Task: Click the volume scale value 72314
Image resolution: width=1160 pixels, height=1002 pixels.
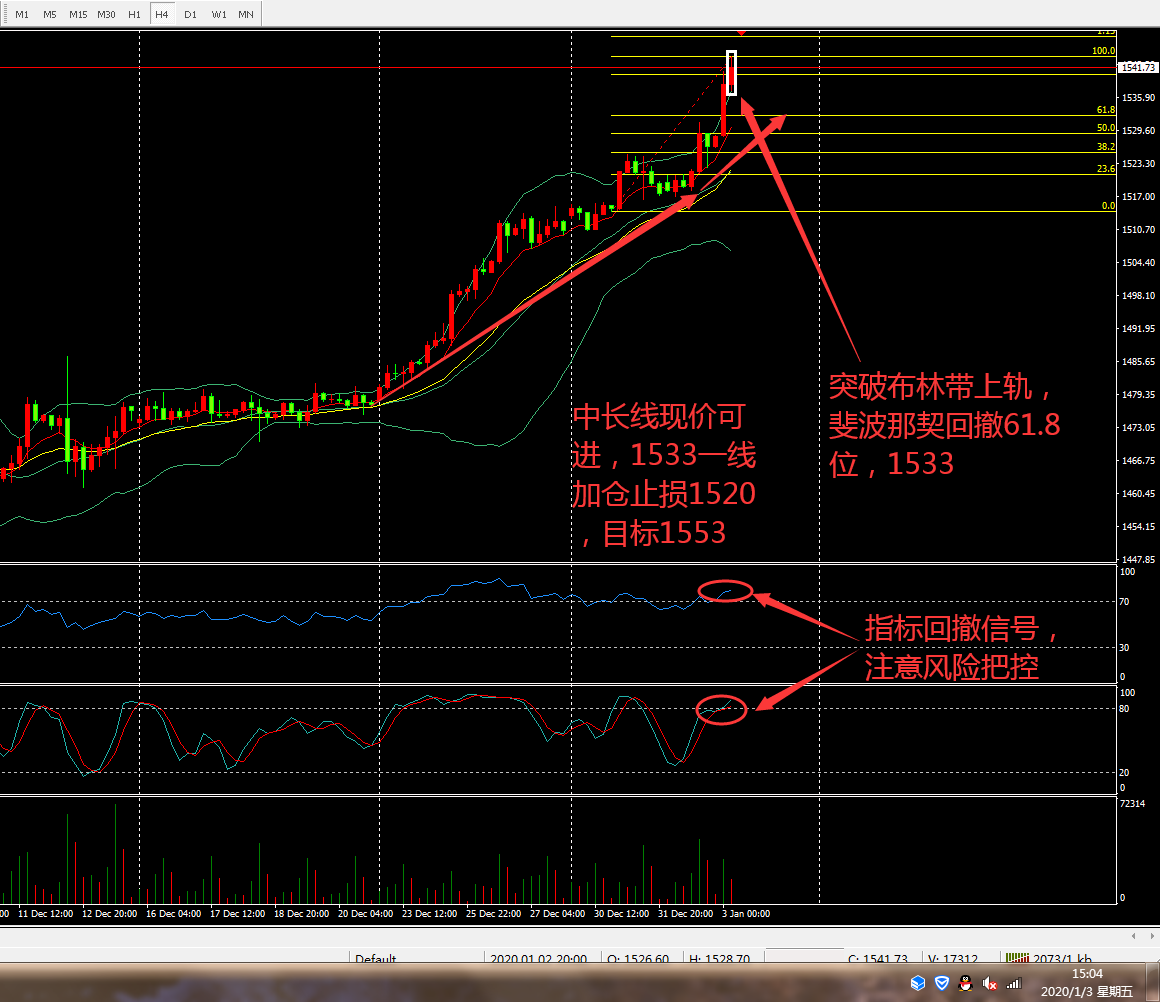Action: tap(1132, 804)
